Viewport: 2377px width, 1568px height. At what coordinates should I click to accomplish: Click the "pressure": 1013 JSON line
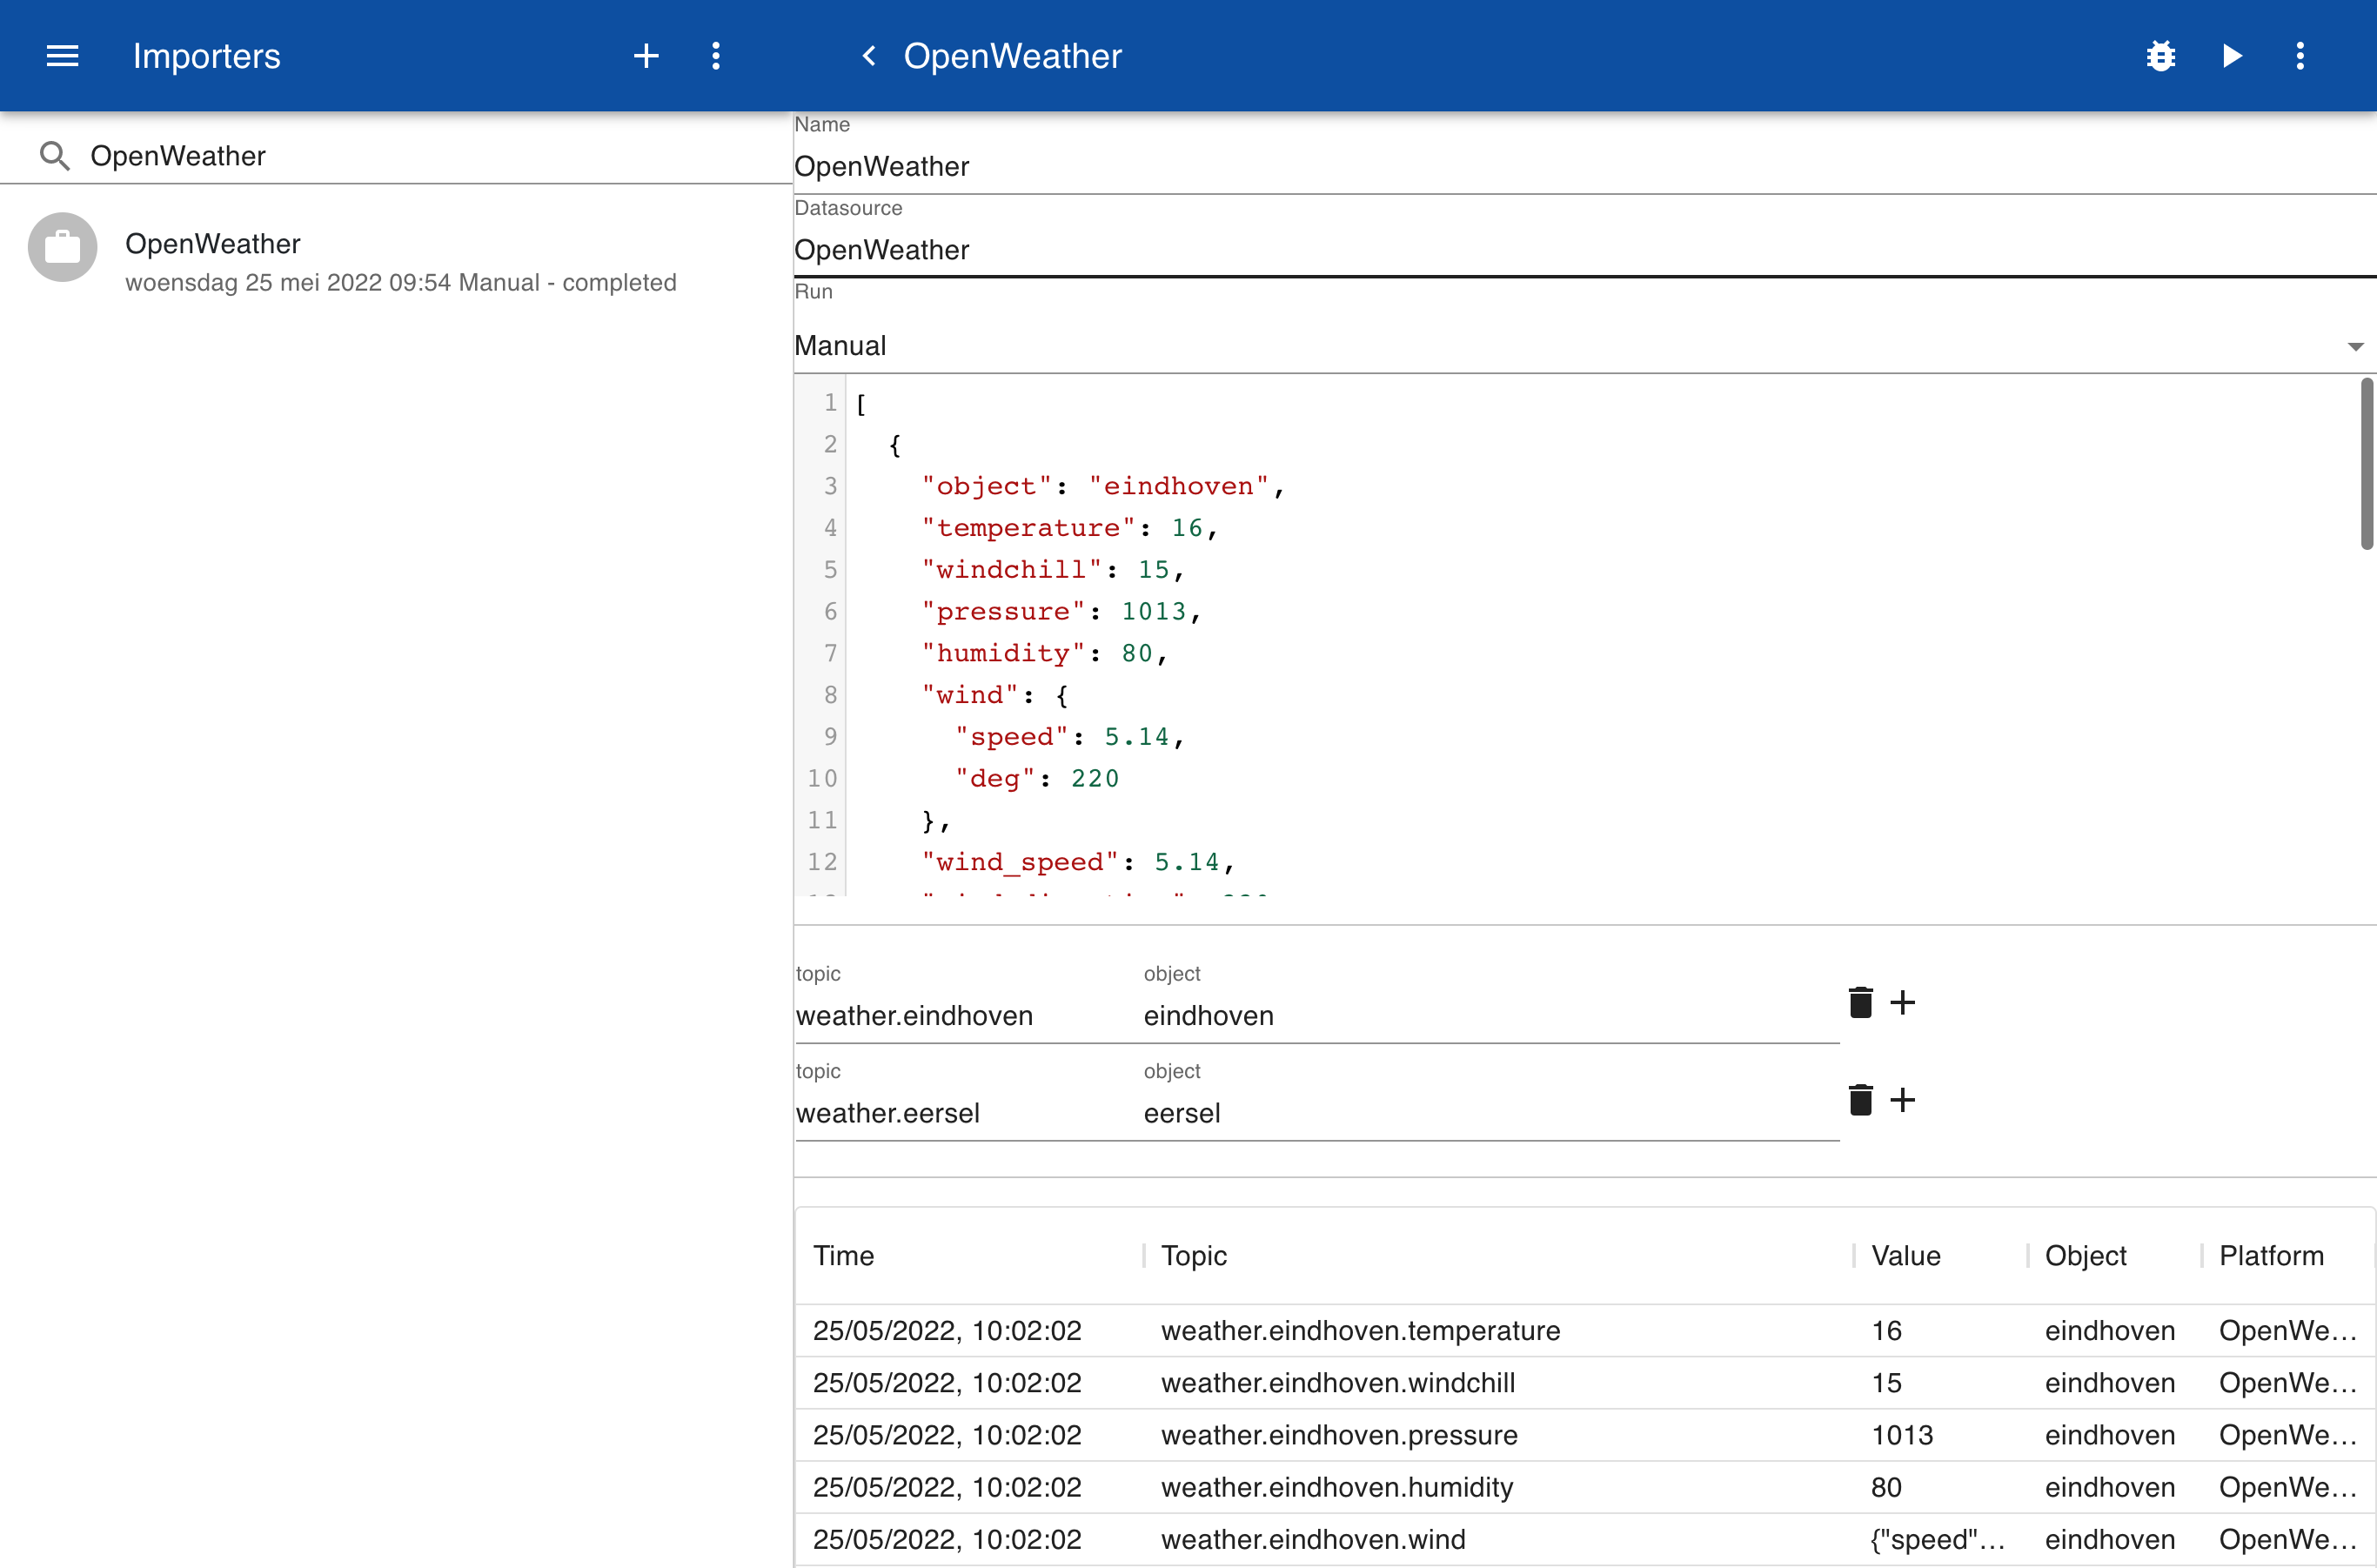(x=1060, y=612)
